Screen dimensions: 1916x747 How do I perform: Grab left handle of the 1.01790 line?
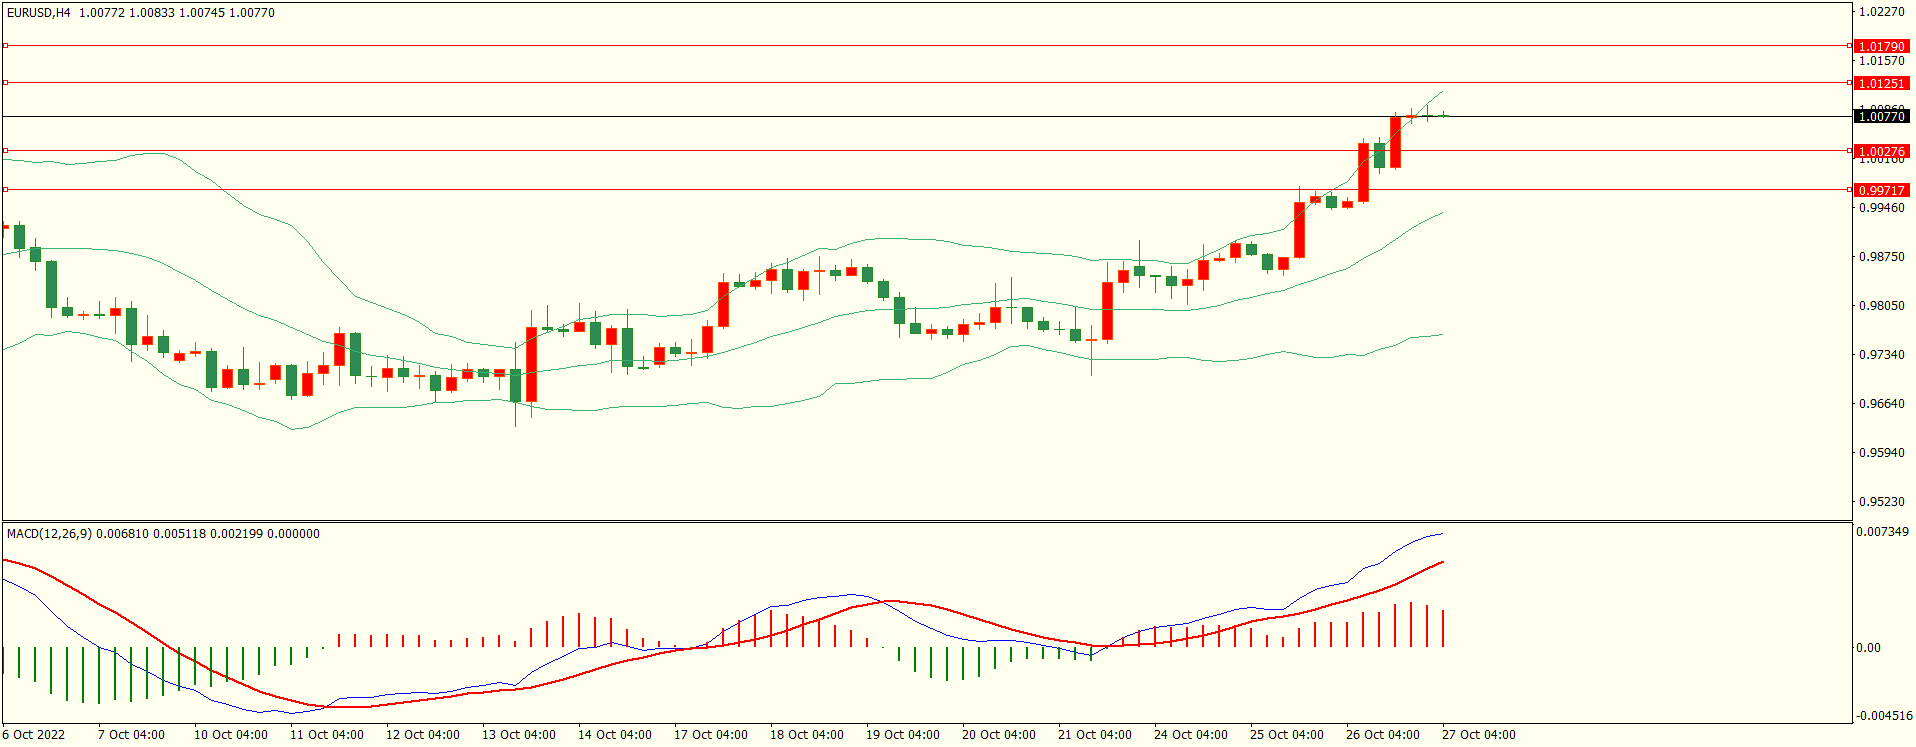pos(5,45)
